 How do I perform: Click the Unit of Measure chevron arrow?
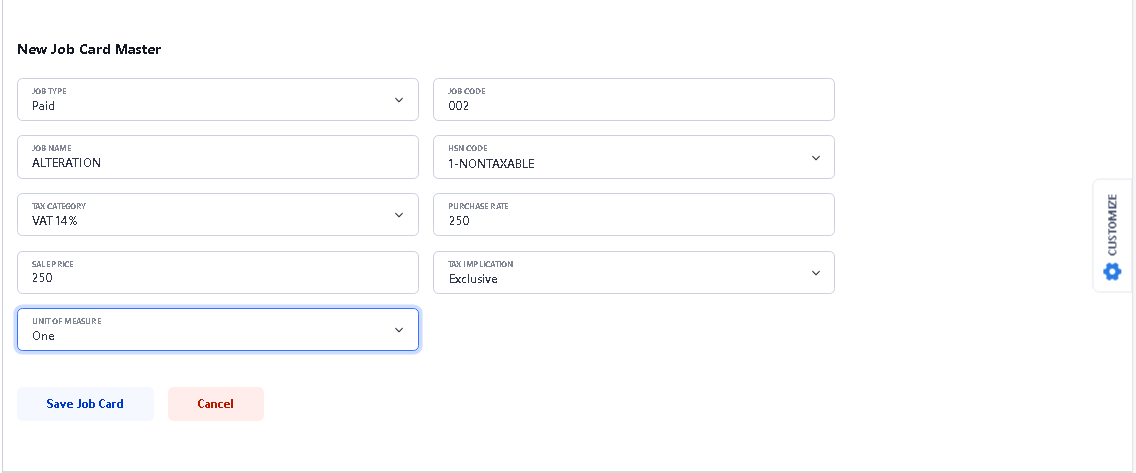(x=398, y=330)
